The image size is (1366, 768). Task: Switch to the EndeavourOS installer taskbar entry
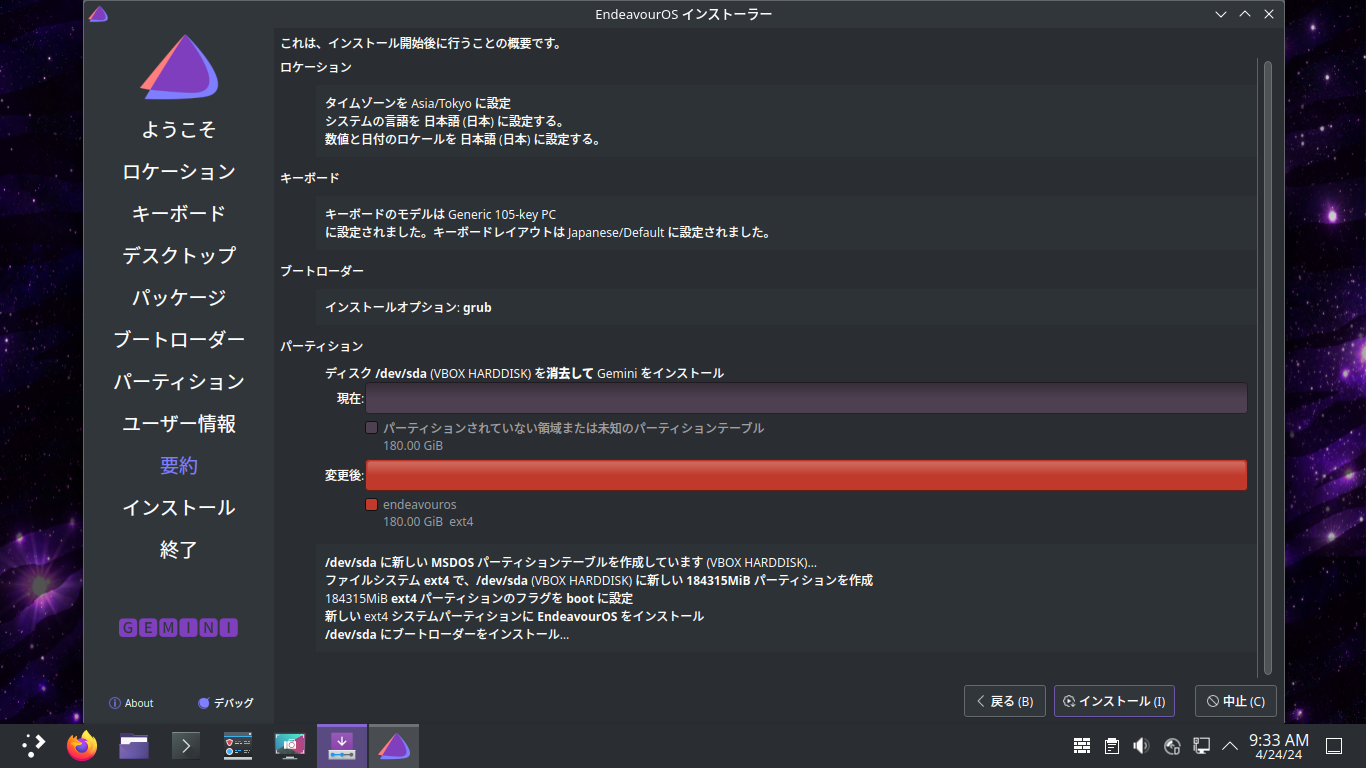tap(394, 745)
